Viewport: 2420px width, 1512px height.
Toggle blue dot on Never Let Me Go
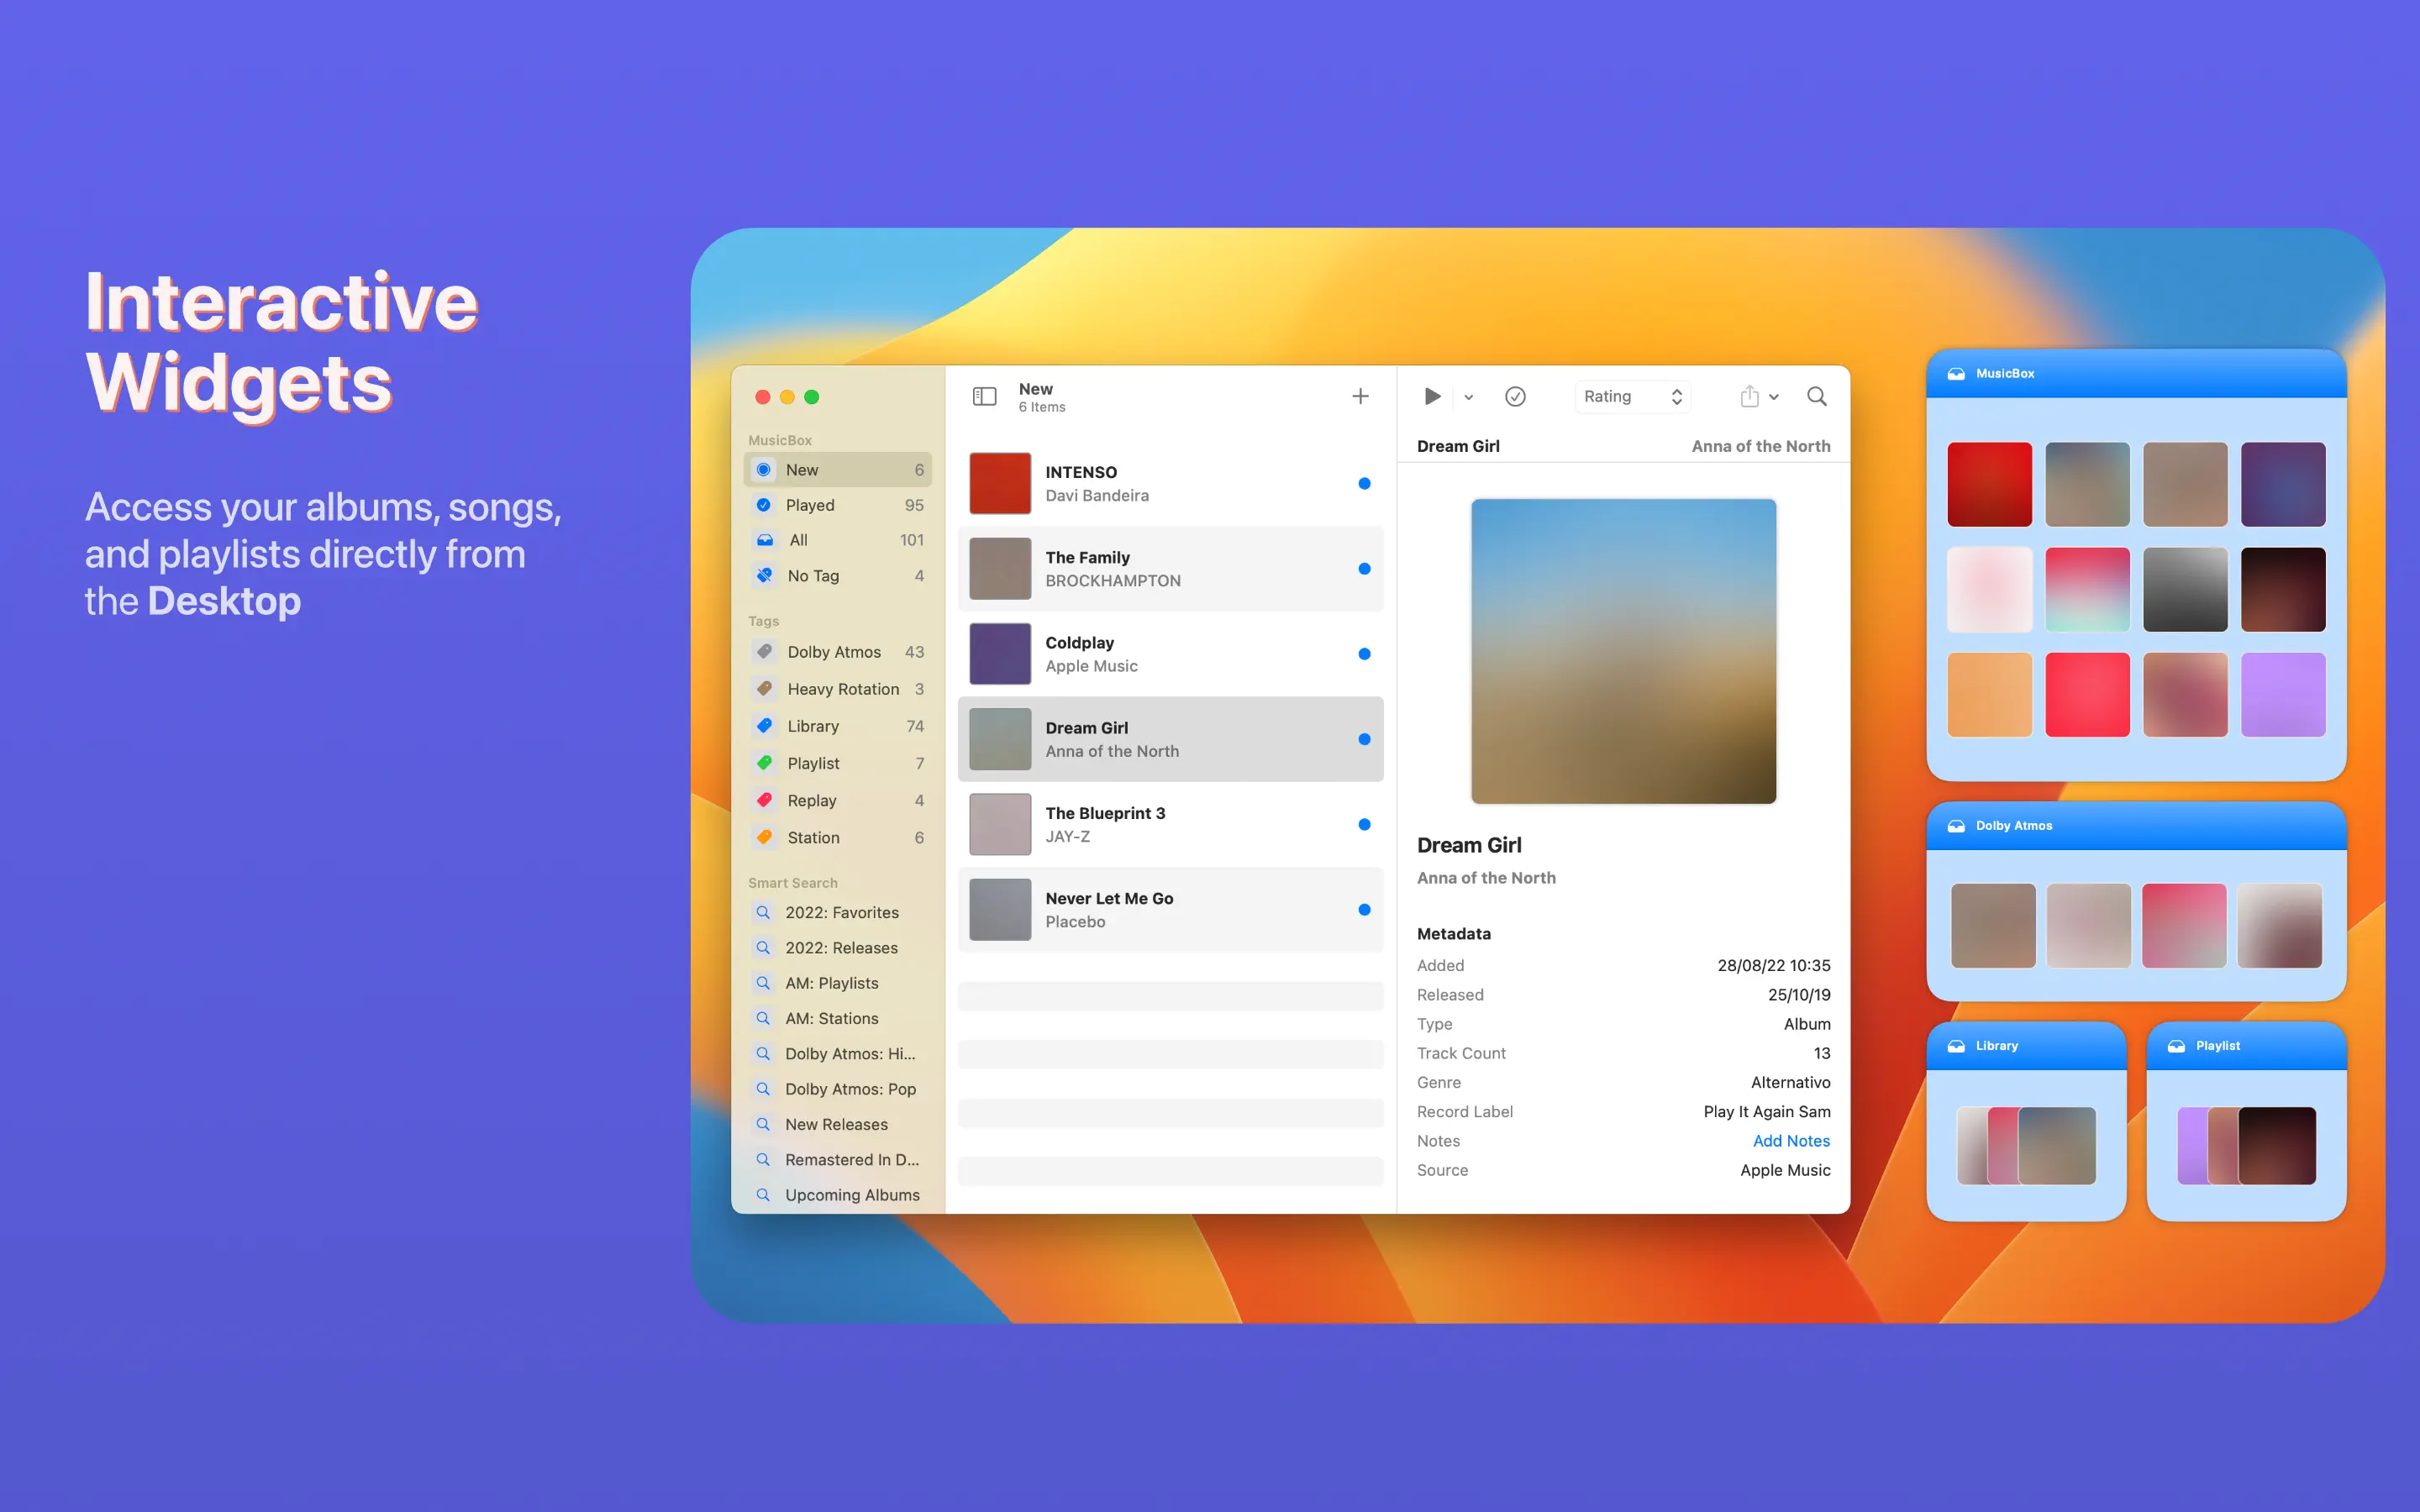(x=1364, y=910)
